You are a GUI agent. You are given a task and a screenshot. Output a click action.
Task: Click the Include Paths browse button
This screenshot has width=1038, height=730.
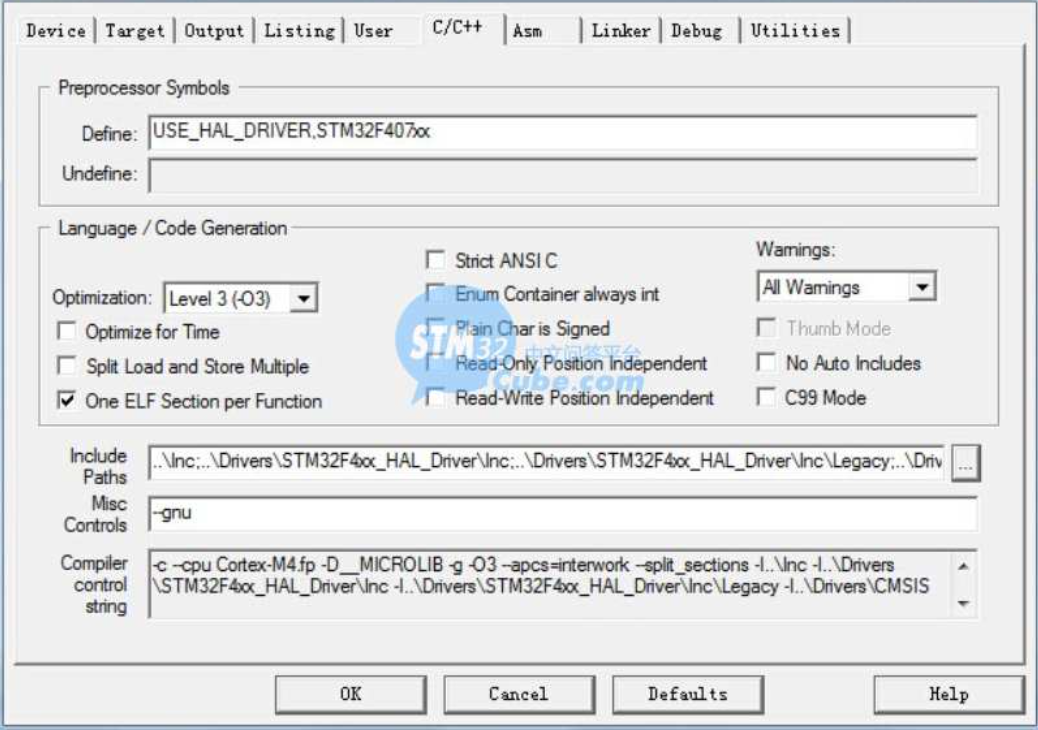(x=966, y=462)
